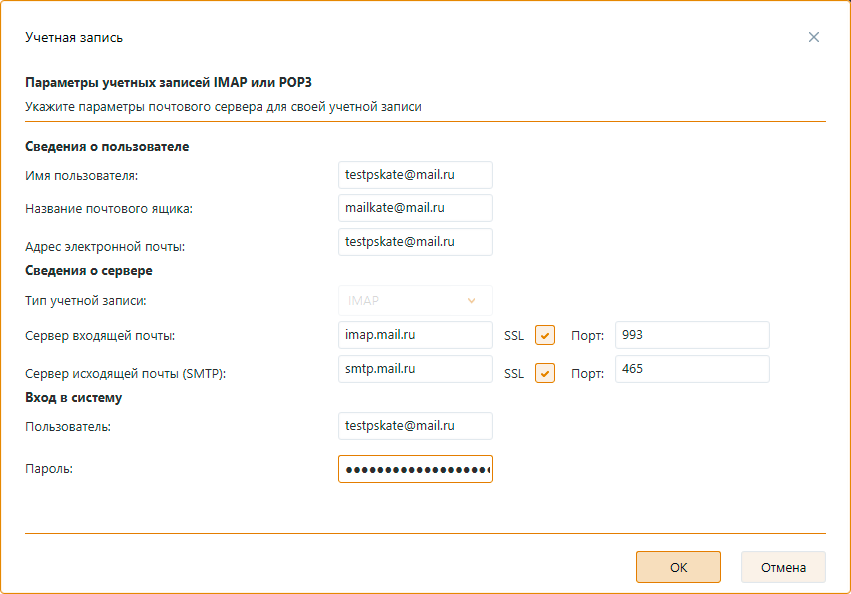The width and height of the screenshot is (851, 594).
Task: Click the imap.mail.ru incoming server field
Action: coord(415,335)
